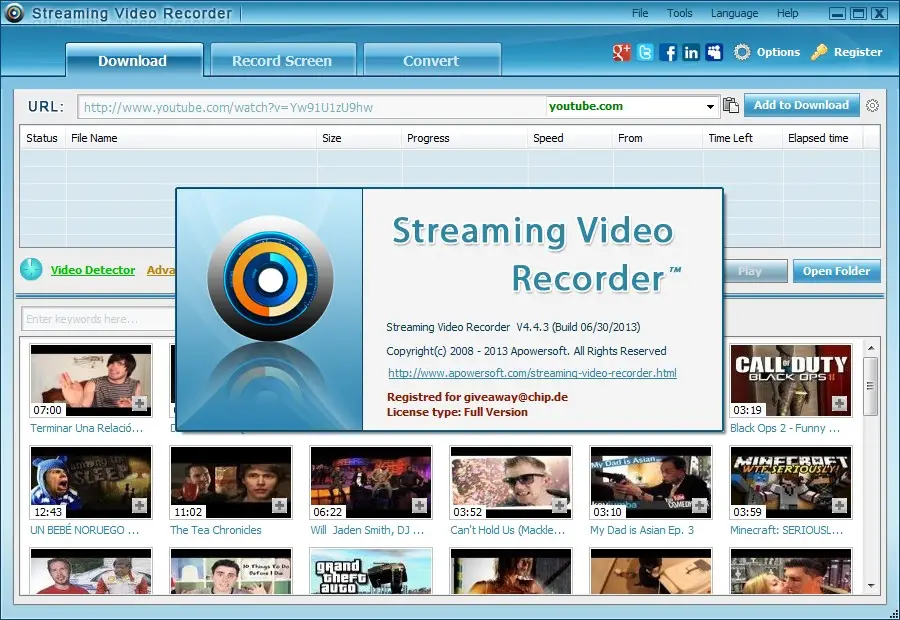The height and width of the screenshot is (620, 900).
Task: Select the Call of Duty Black Ops thumbnail
Action: pyautogui.click(x=791, y=381)
